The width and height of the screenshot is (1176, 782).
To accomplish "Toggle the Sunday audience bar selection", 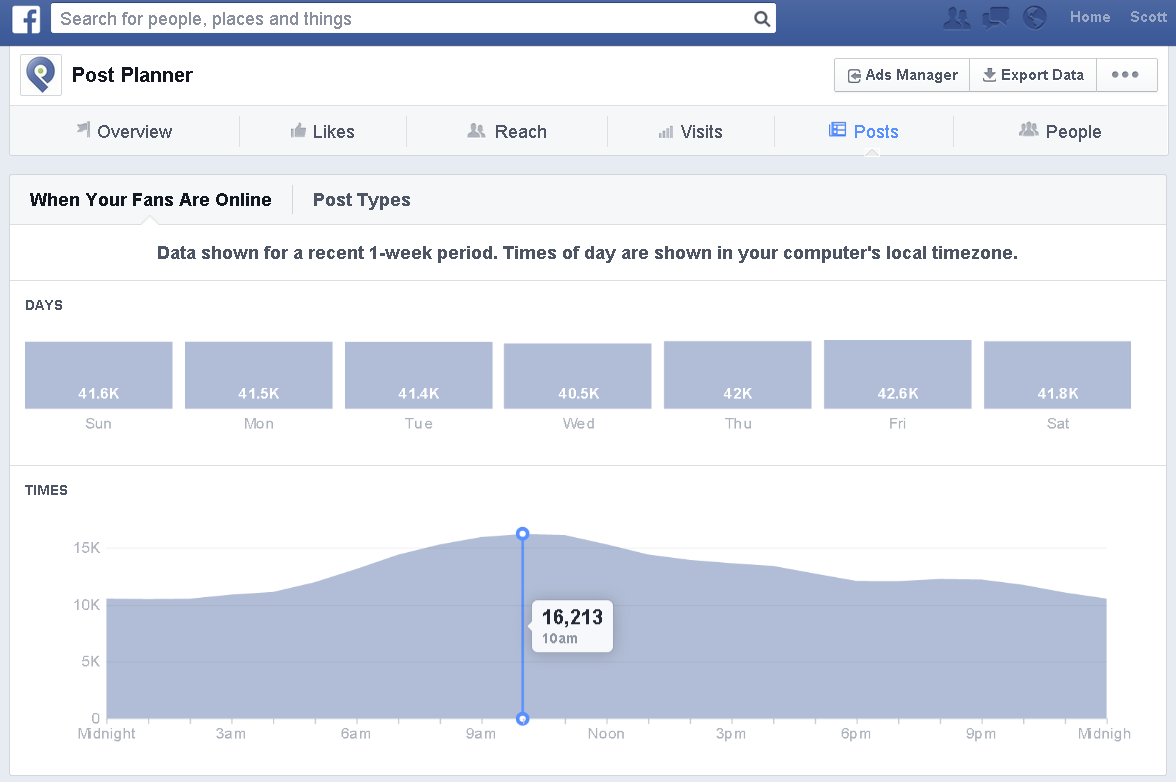I will coord(98,374).
